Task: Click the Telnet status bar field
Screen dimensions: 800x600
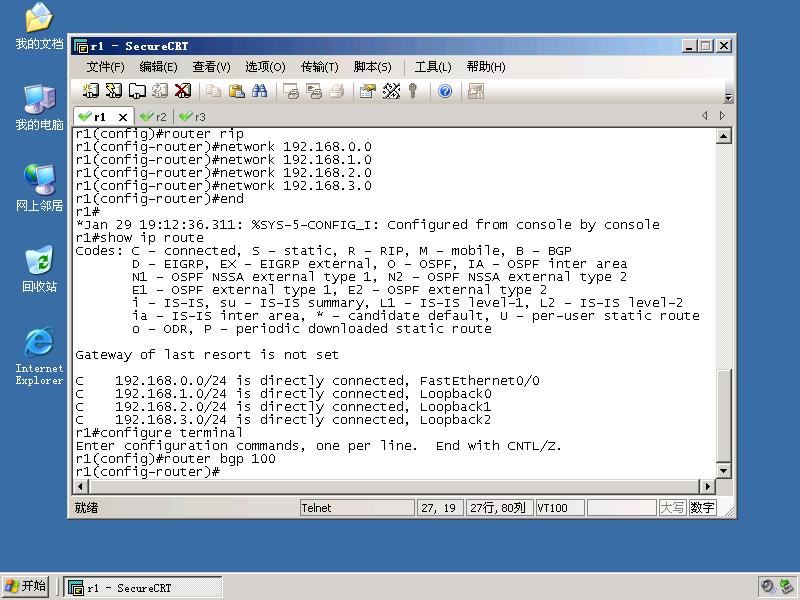Action: point(357,508)
